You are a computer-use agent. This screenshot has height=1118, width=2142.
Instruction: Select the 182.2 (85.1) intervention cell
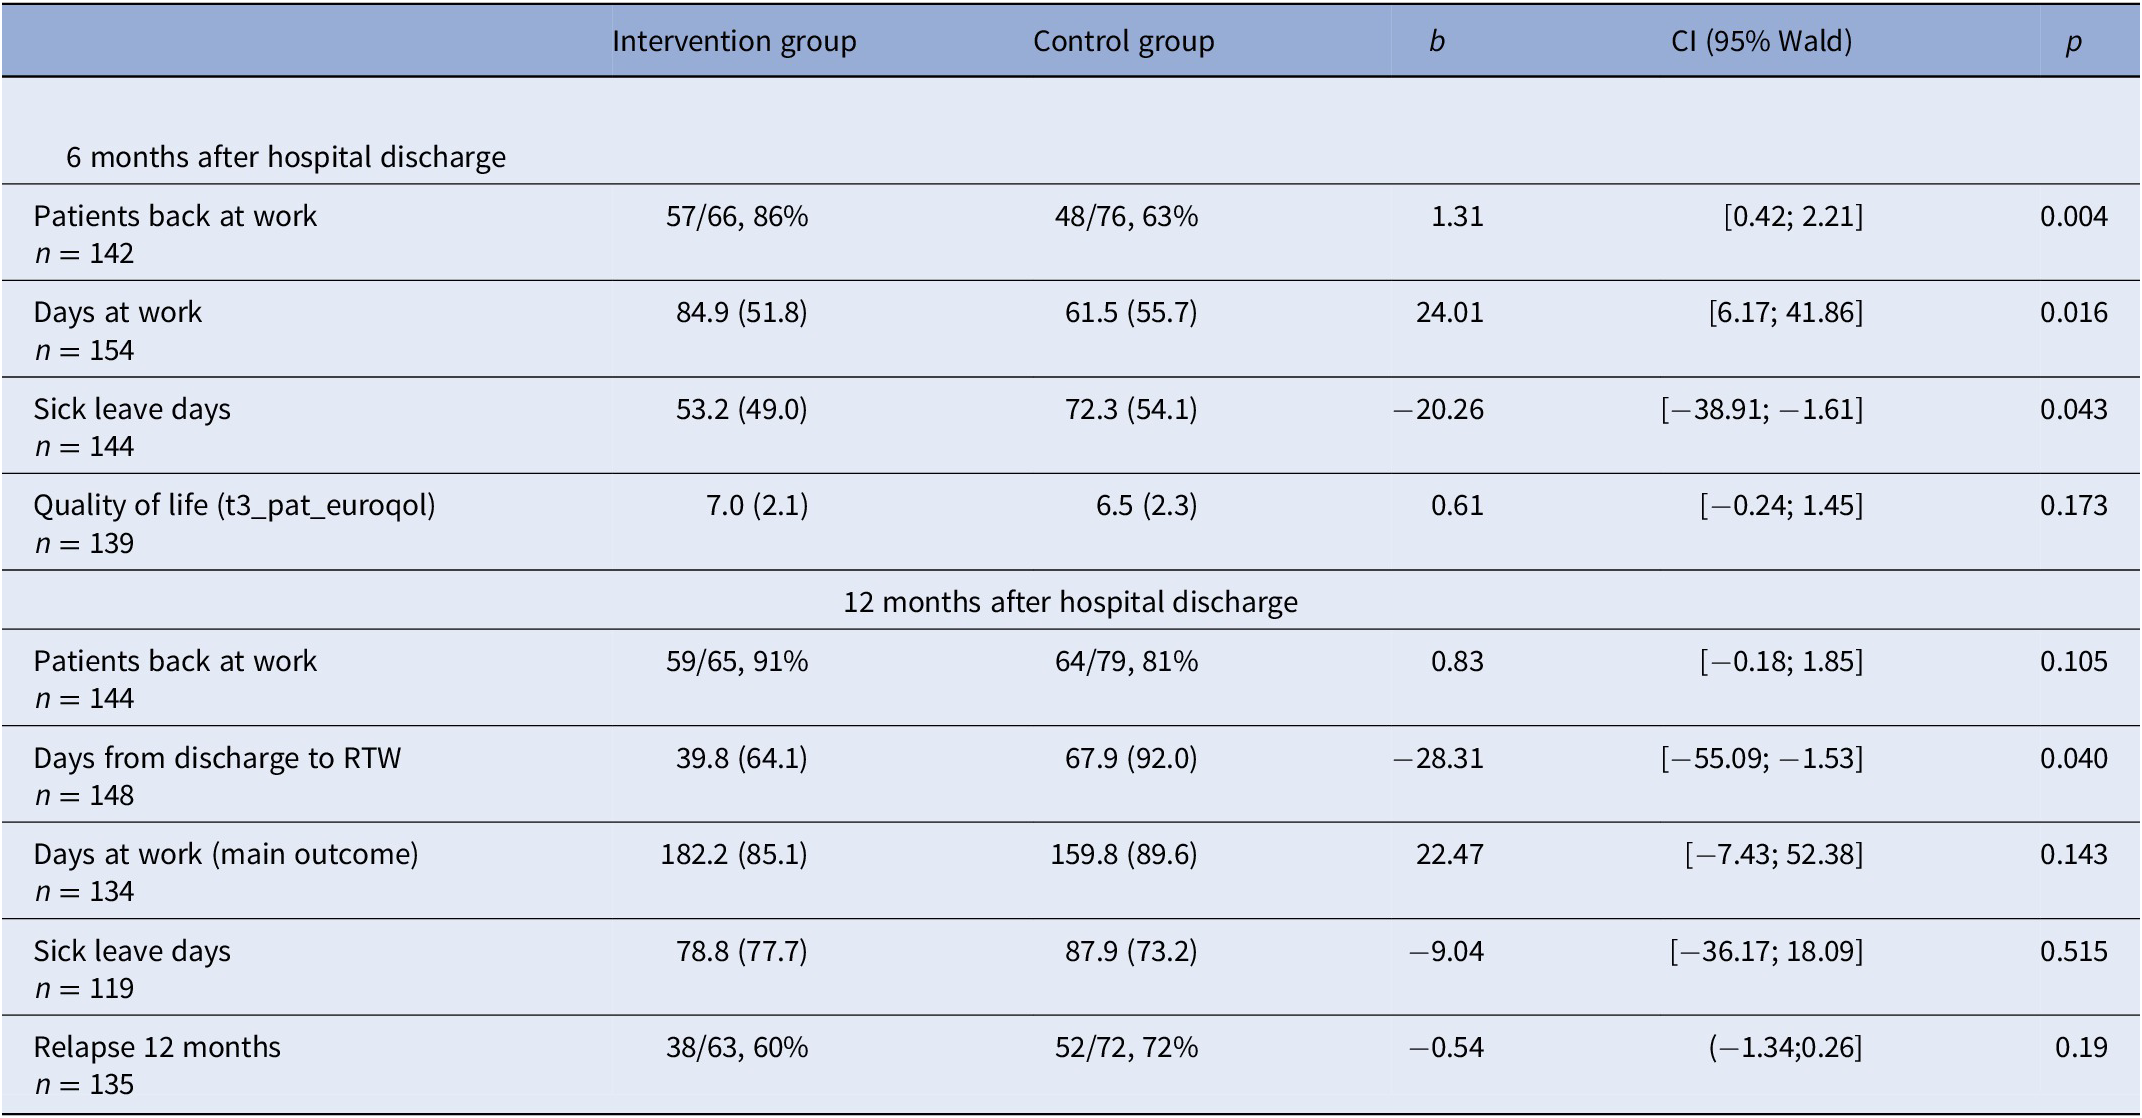click(734, 854)
